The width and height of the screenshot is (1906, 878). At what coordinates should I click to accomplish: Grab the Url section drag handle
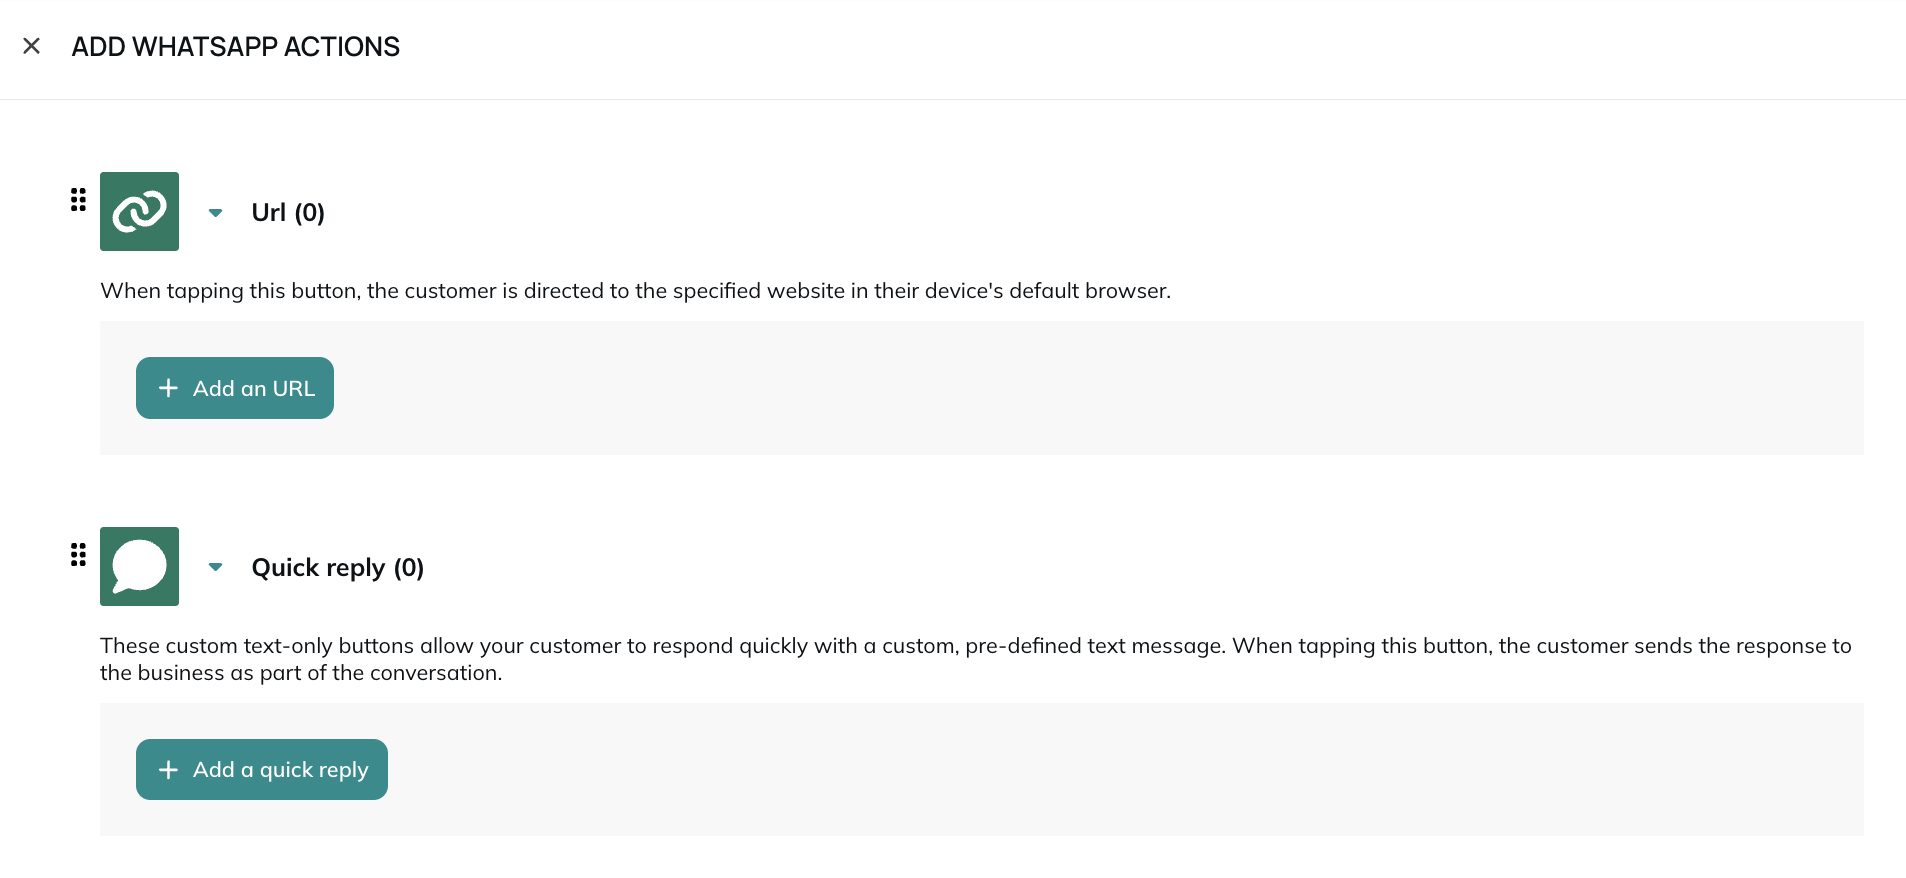pyautogui.click(x=78, y=200)
